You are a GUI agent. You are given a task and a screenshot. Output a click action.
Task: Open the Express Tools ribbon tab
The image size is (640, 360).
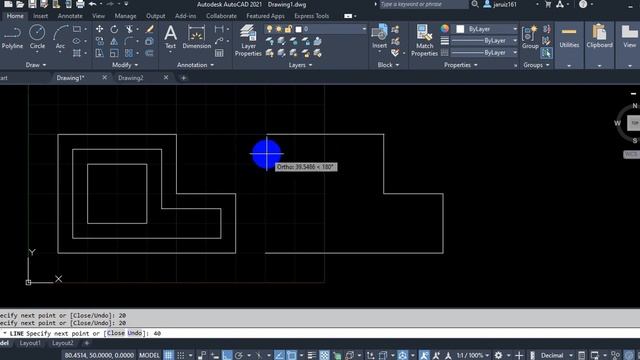pos(311,16)
